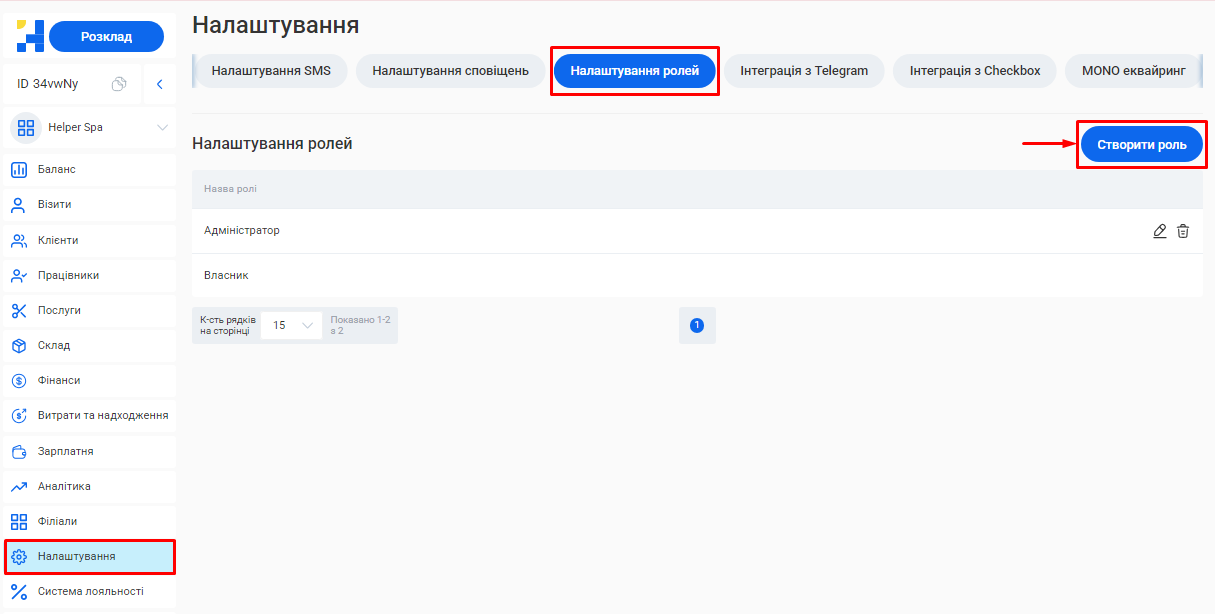Select page 1 in pagination
1215x614 pixels.
click(x=697, y=325)
